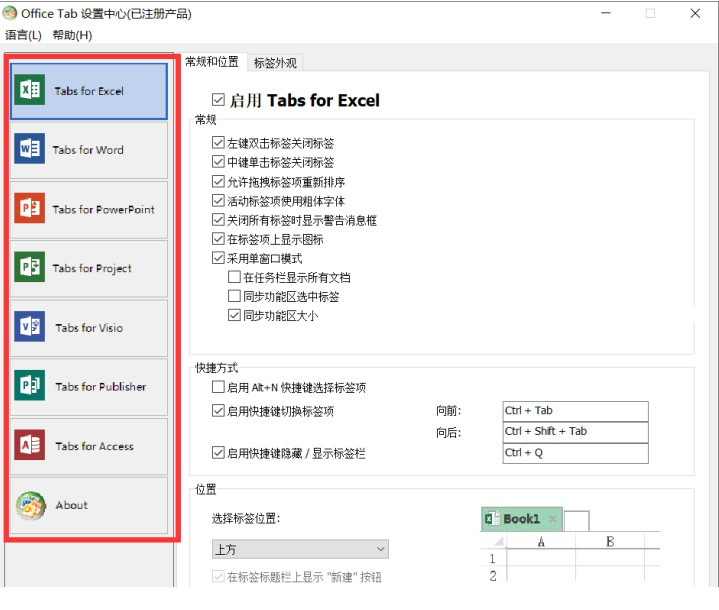Viewport: 719px width, 610px height.
Task: Click the Ctrl + Shift + Tab shortcut field
Action: click(575, 432)
